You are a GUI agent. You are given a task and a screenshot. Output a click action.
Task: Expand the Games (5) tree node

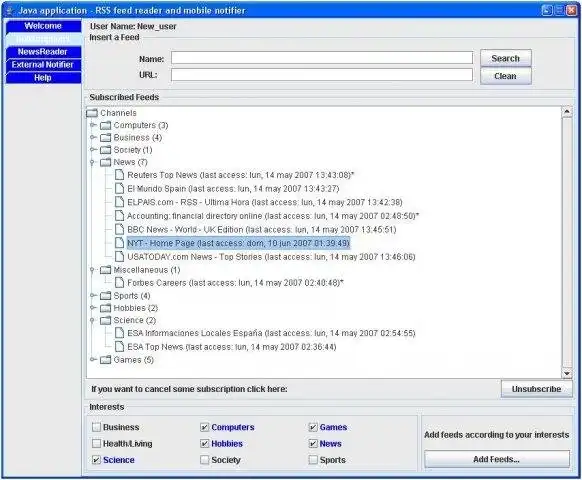click(93, 359)
